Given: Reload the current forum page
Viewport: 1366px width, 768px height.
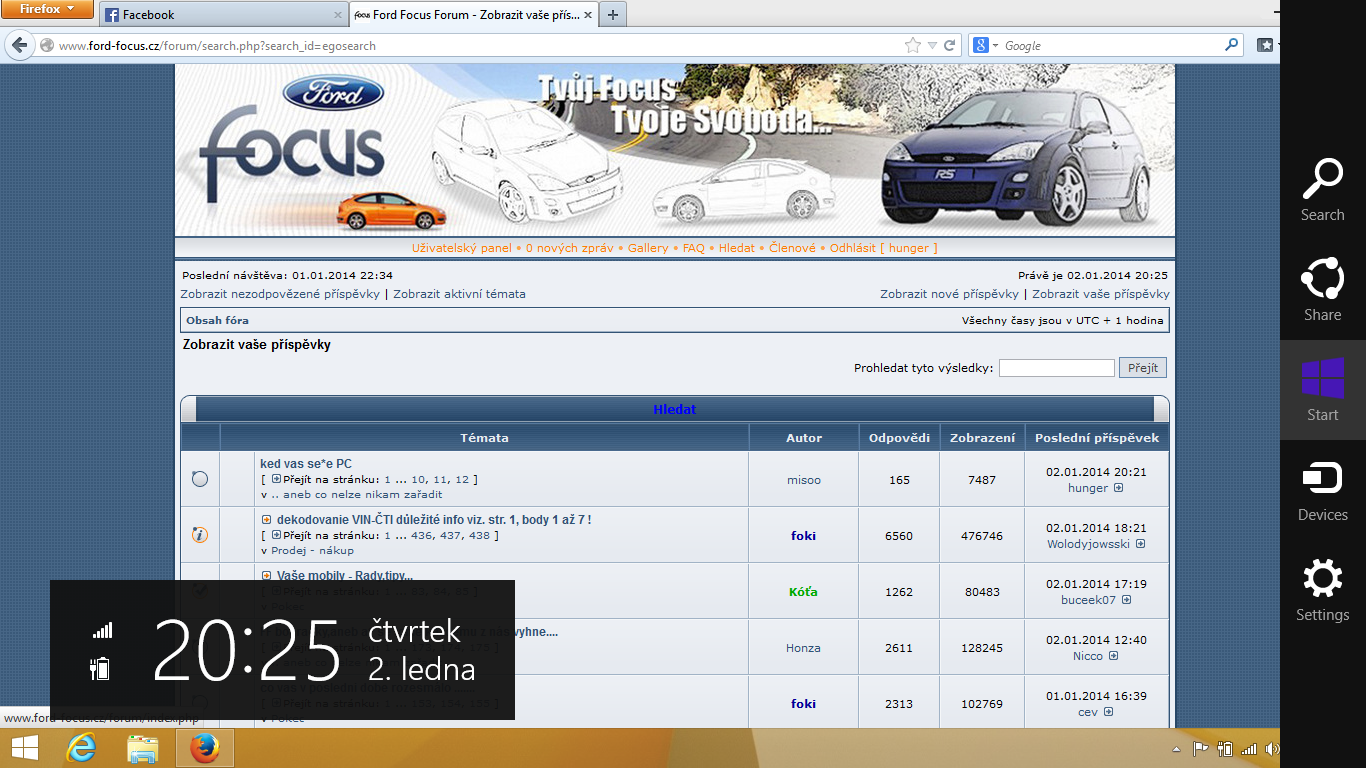Looking at the screenshot, I should click(950, 46).
